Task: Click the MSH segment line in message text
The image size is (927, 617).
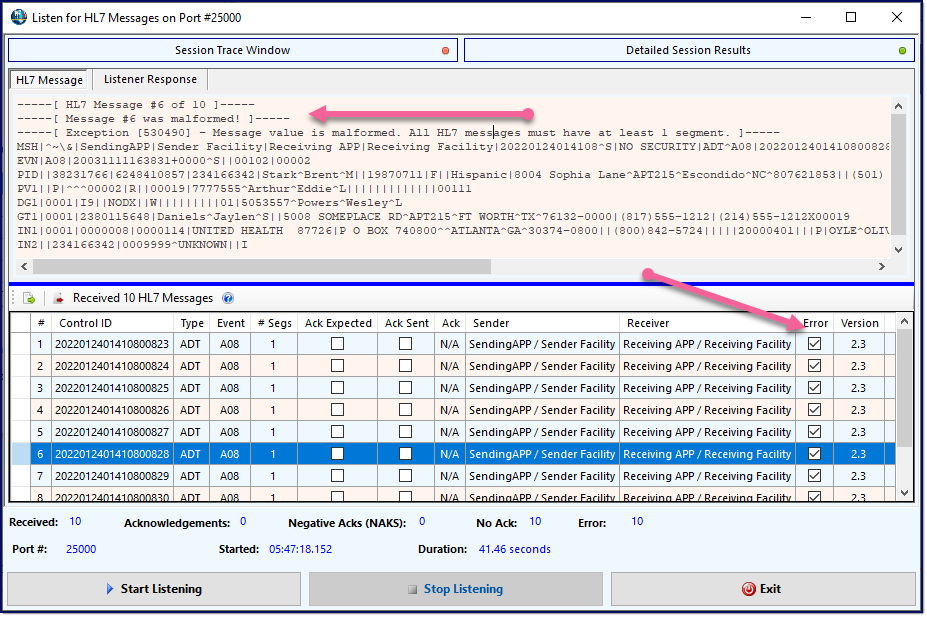Action: (x=453, y=147)
